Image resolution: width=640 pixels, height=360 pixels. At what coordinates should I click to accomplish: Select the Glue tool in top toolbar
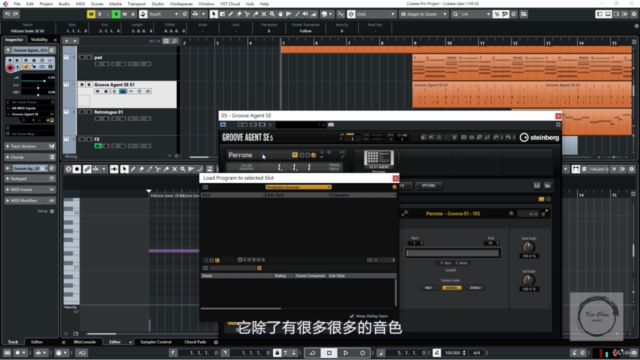click(256, 14)
